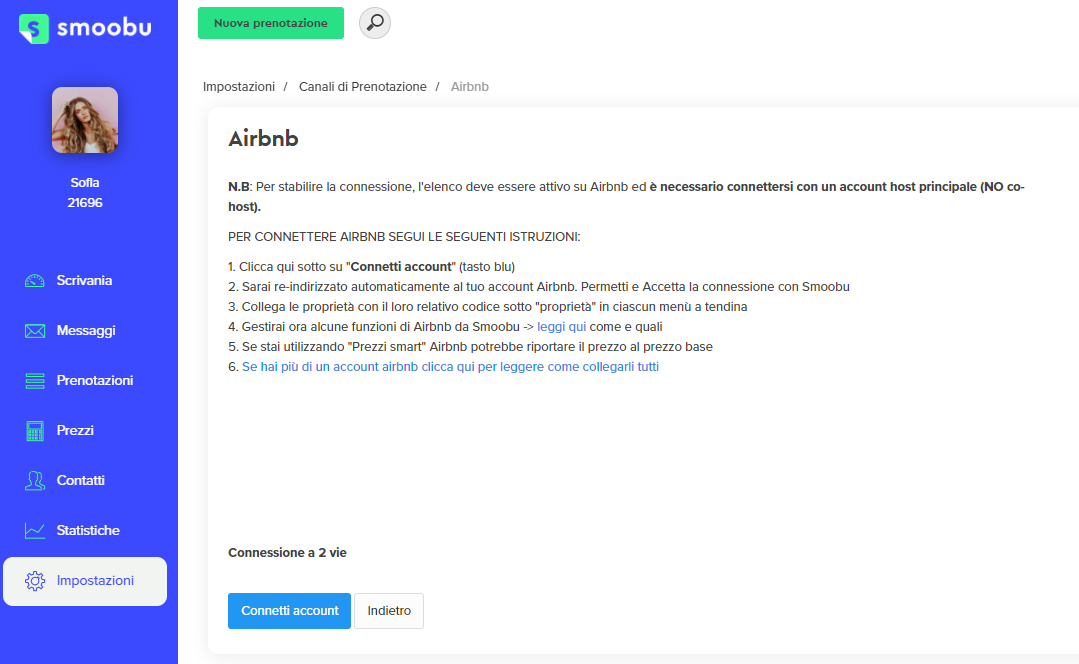1079x664 pixels.
Task: Click the Contatti people icon
Action: 35,481
